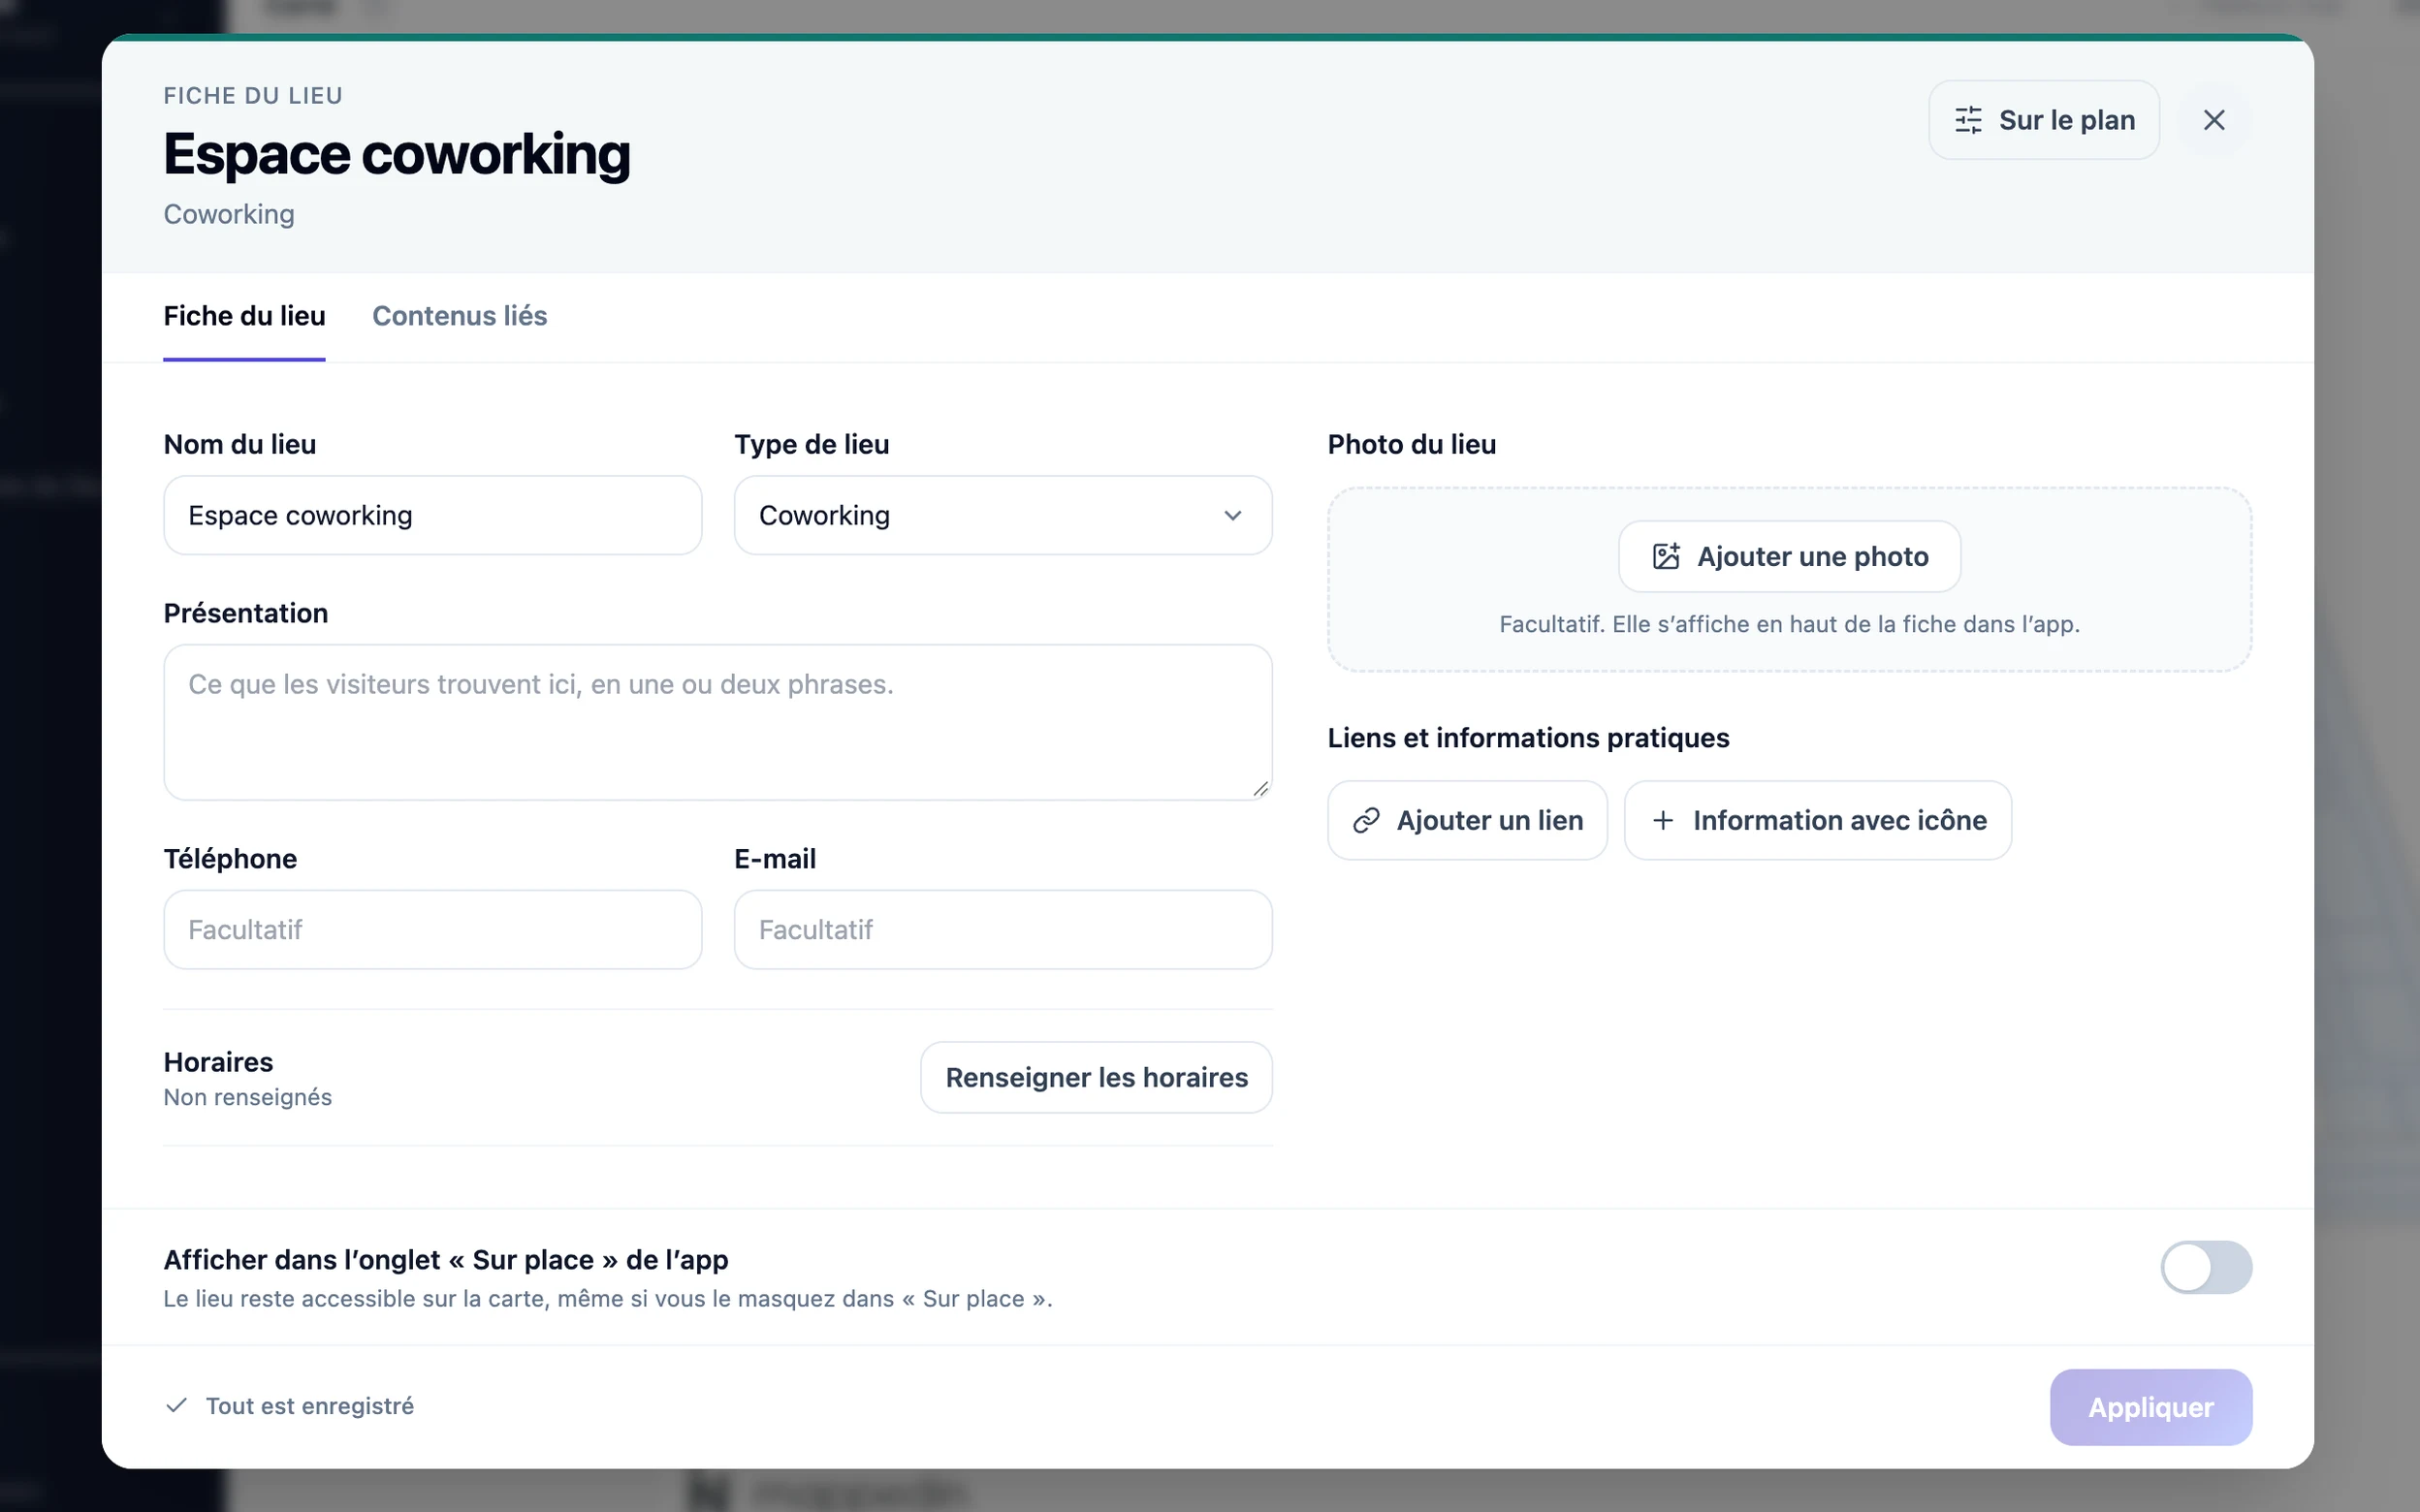Click the Renseigner les horaires button
This screenshot has width=2420, height=1512.
click(1096, 1078)
